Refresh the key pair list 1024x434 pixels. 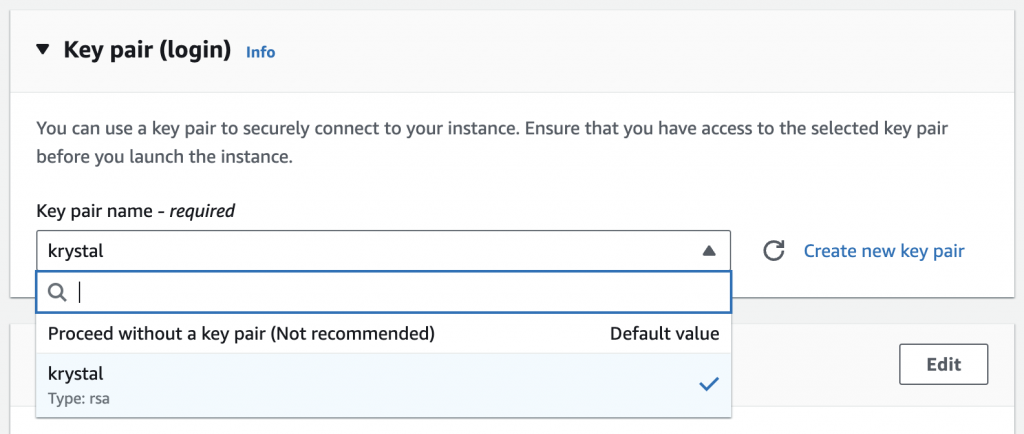pyautogui.click(x=773, y=251)
